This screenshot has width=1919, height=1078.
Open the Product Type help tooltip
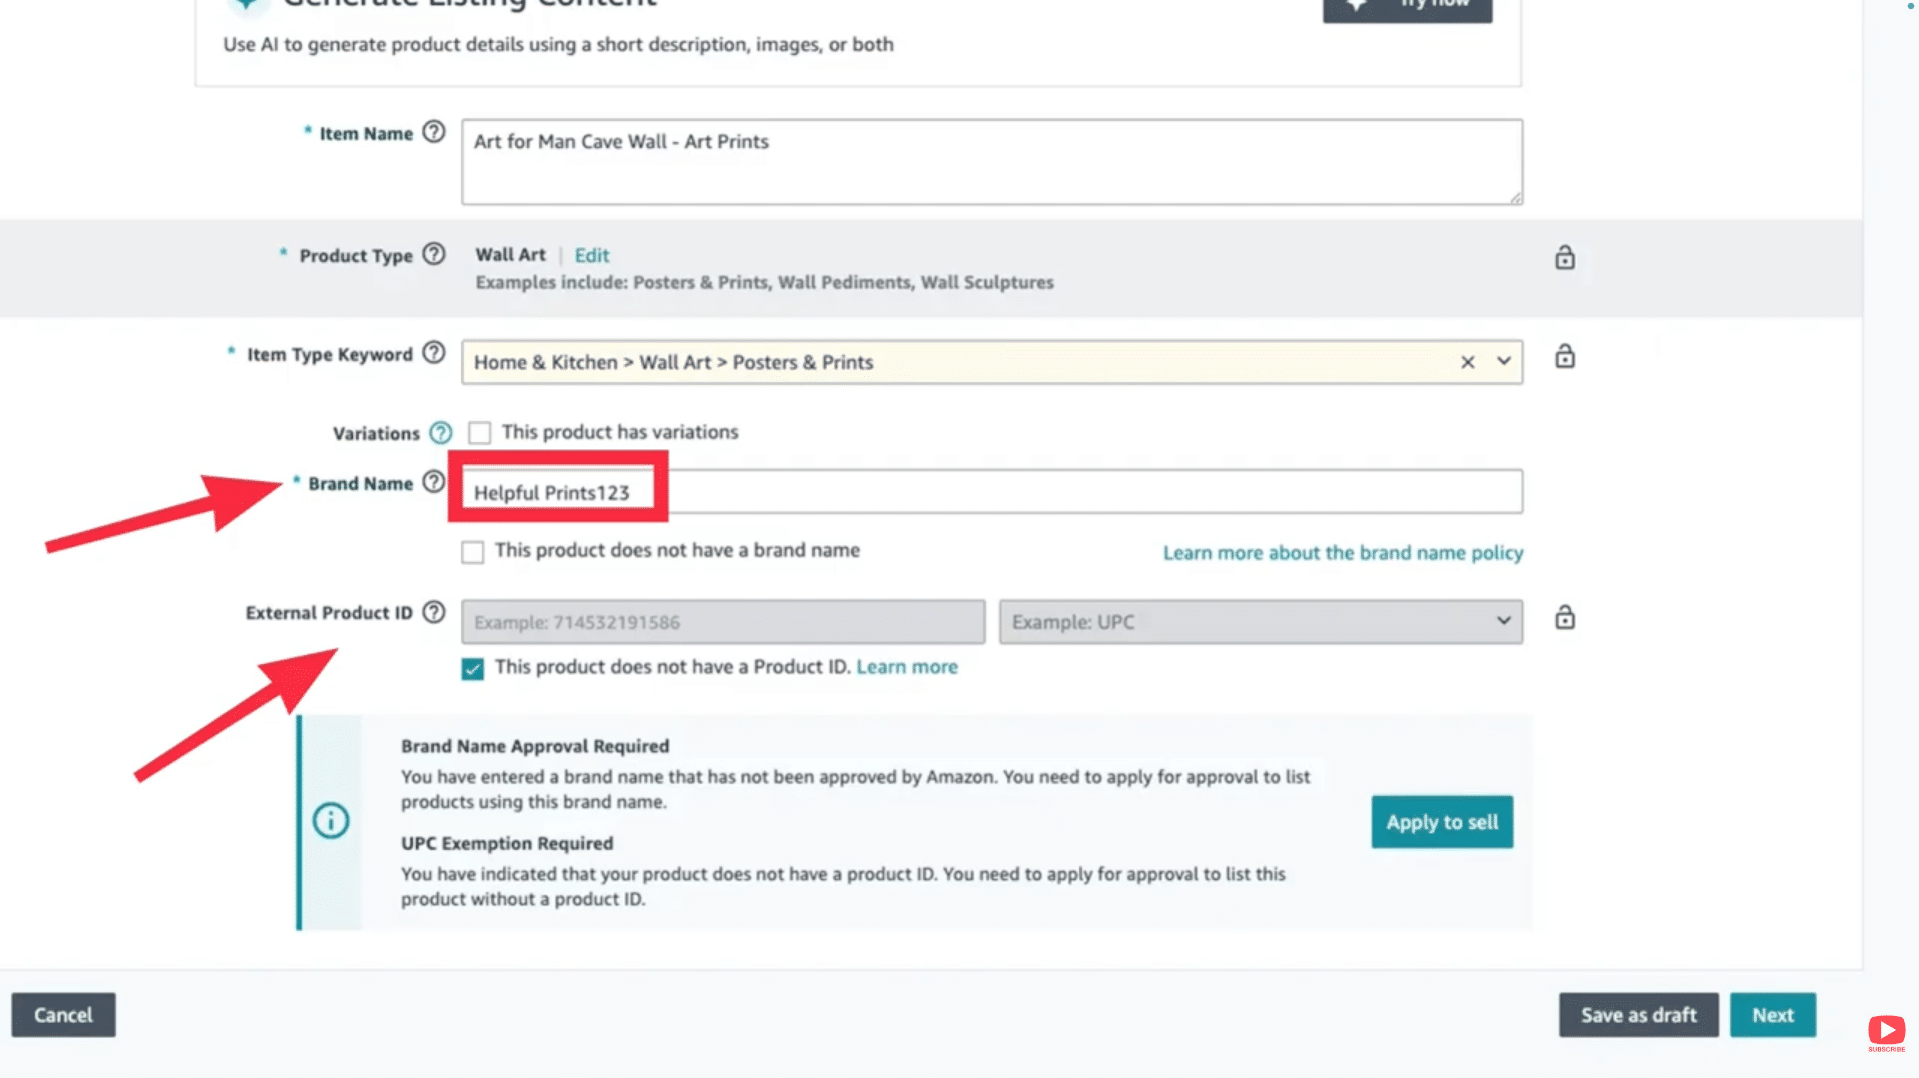pos(434,255)
